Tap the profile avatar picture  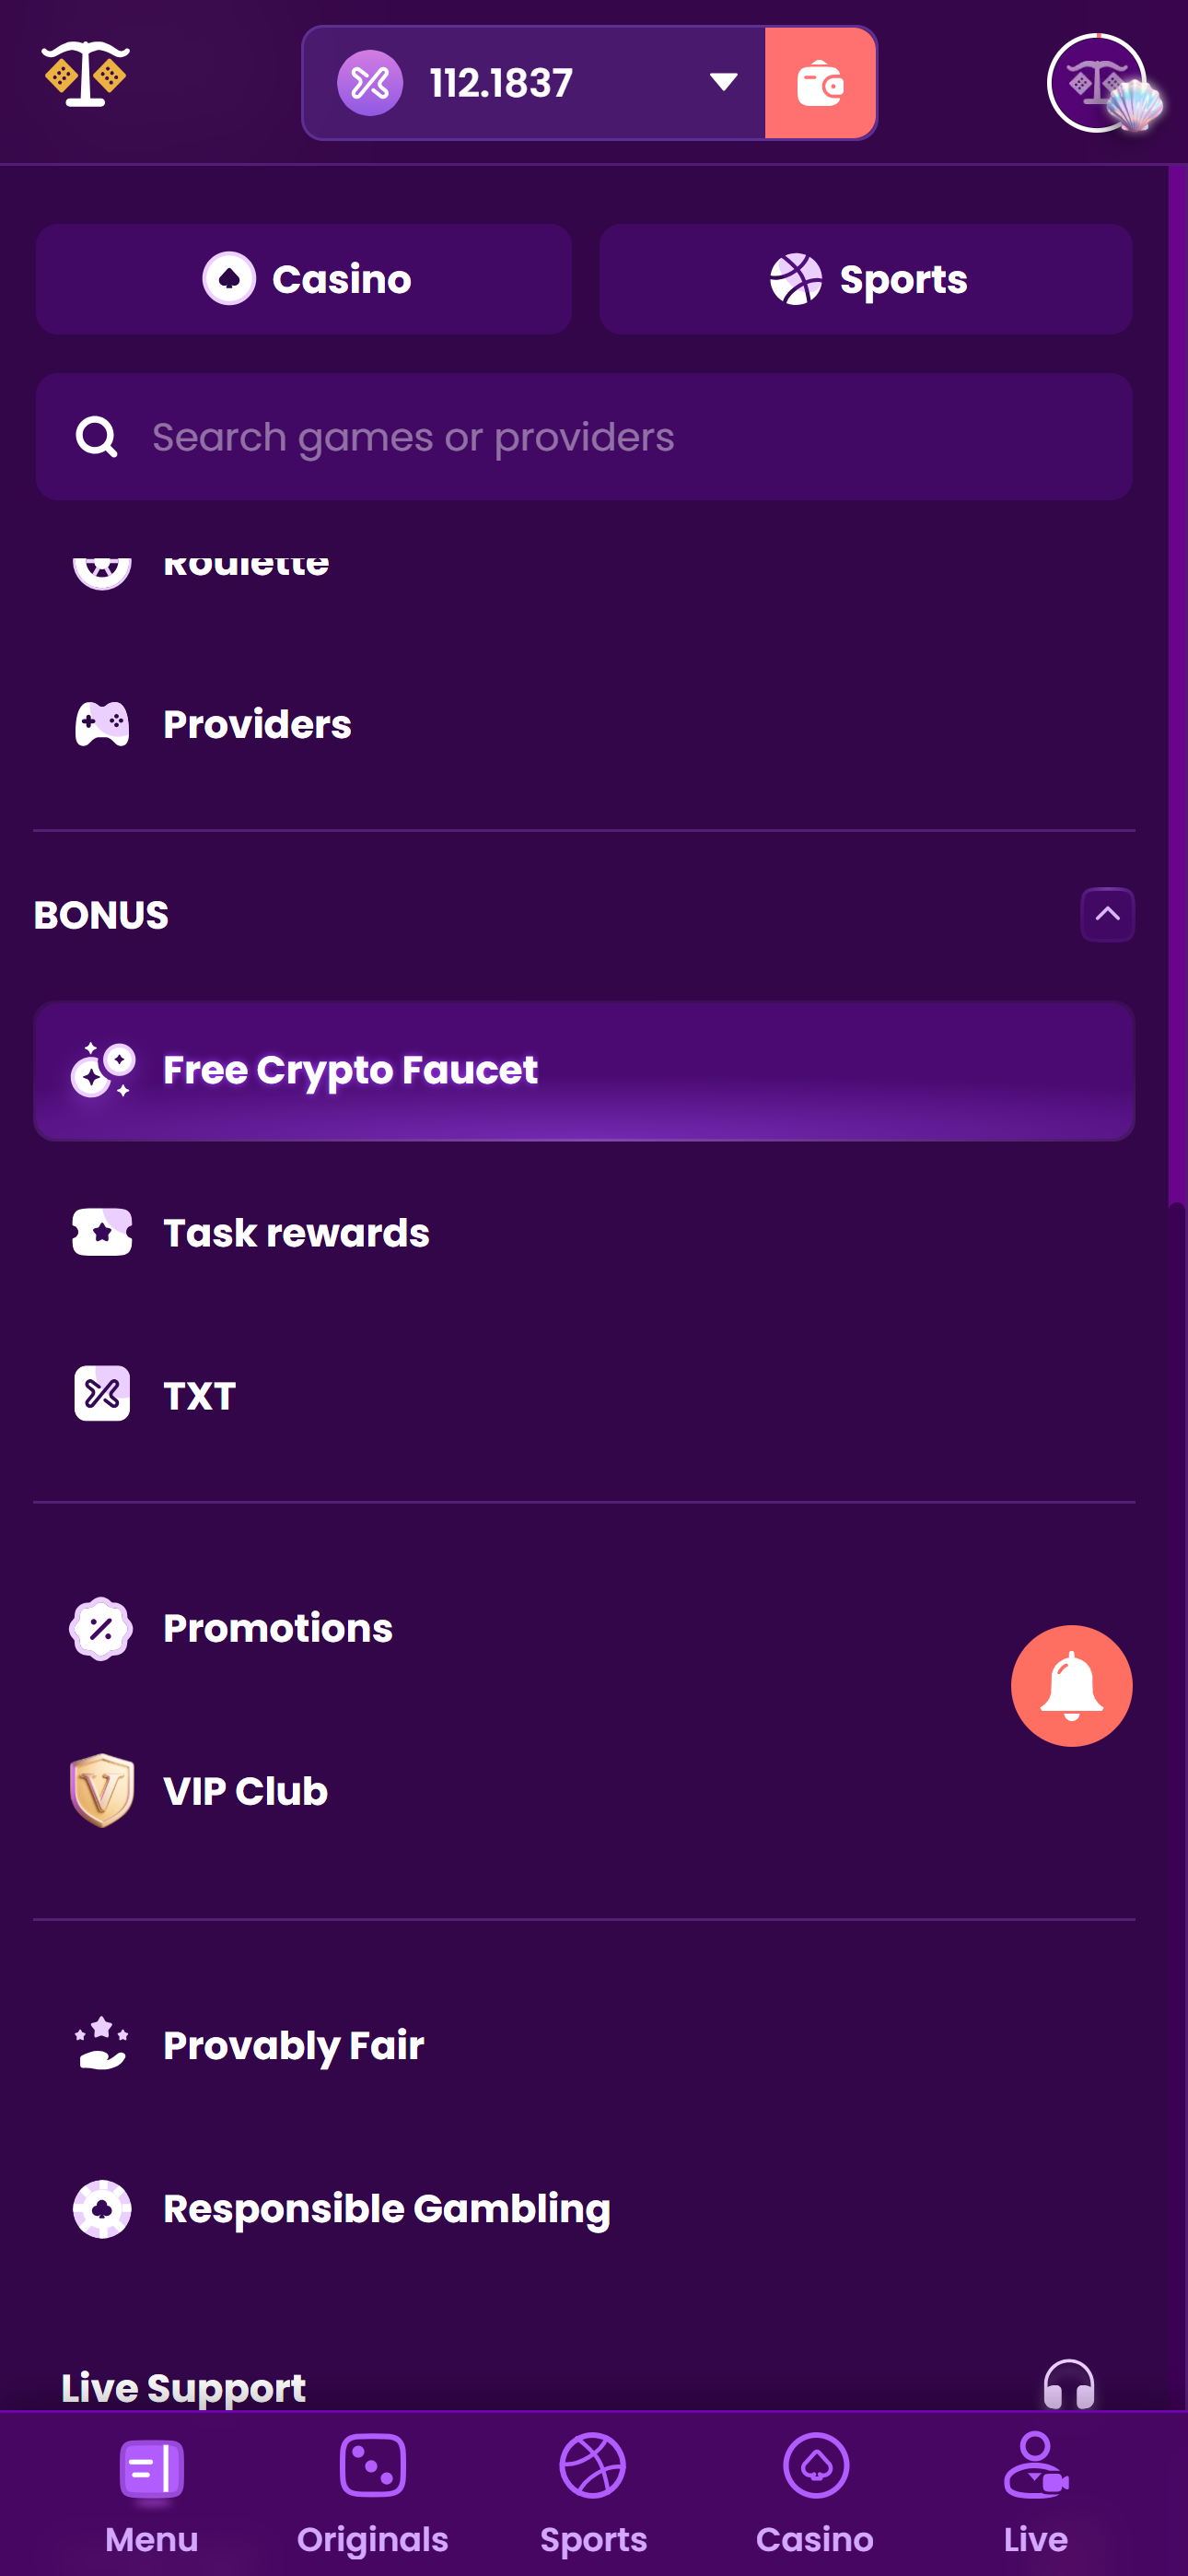pos(1098,82)
